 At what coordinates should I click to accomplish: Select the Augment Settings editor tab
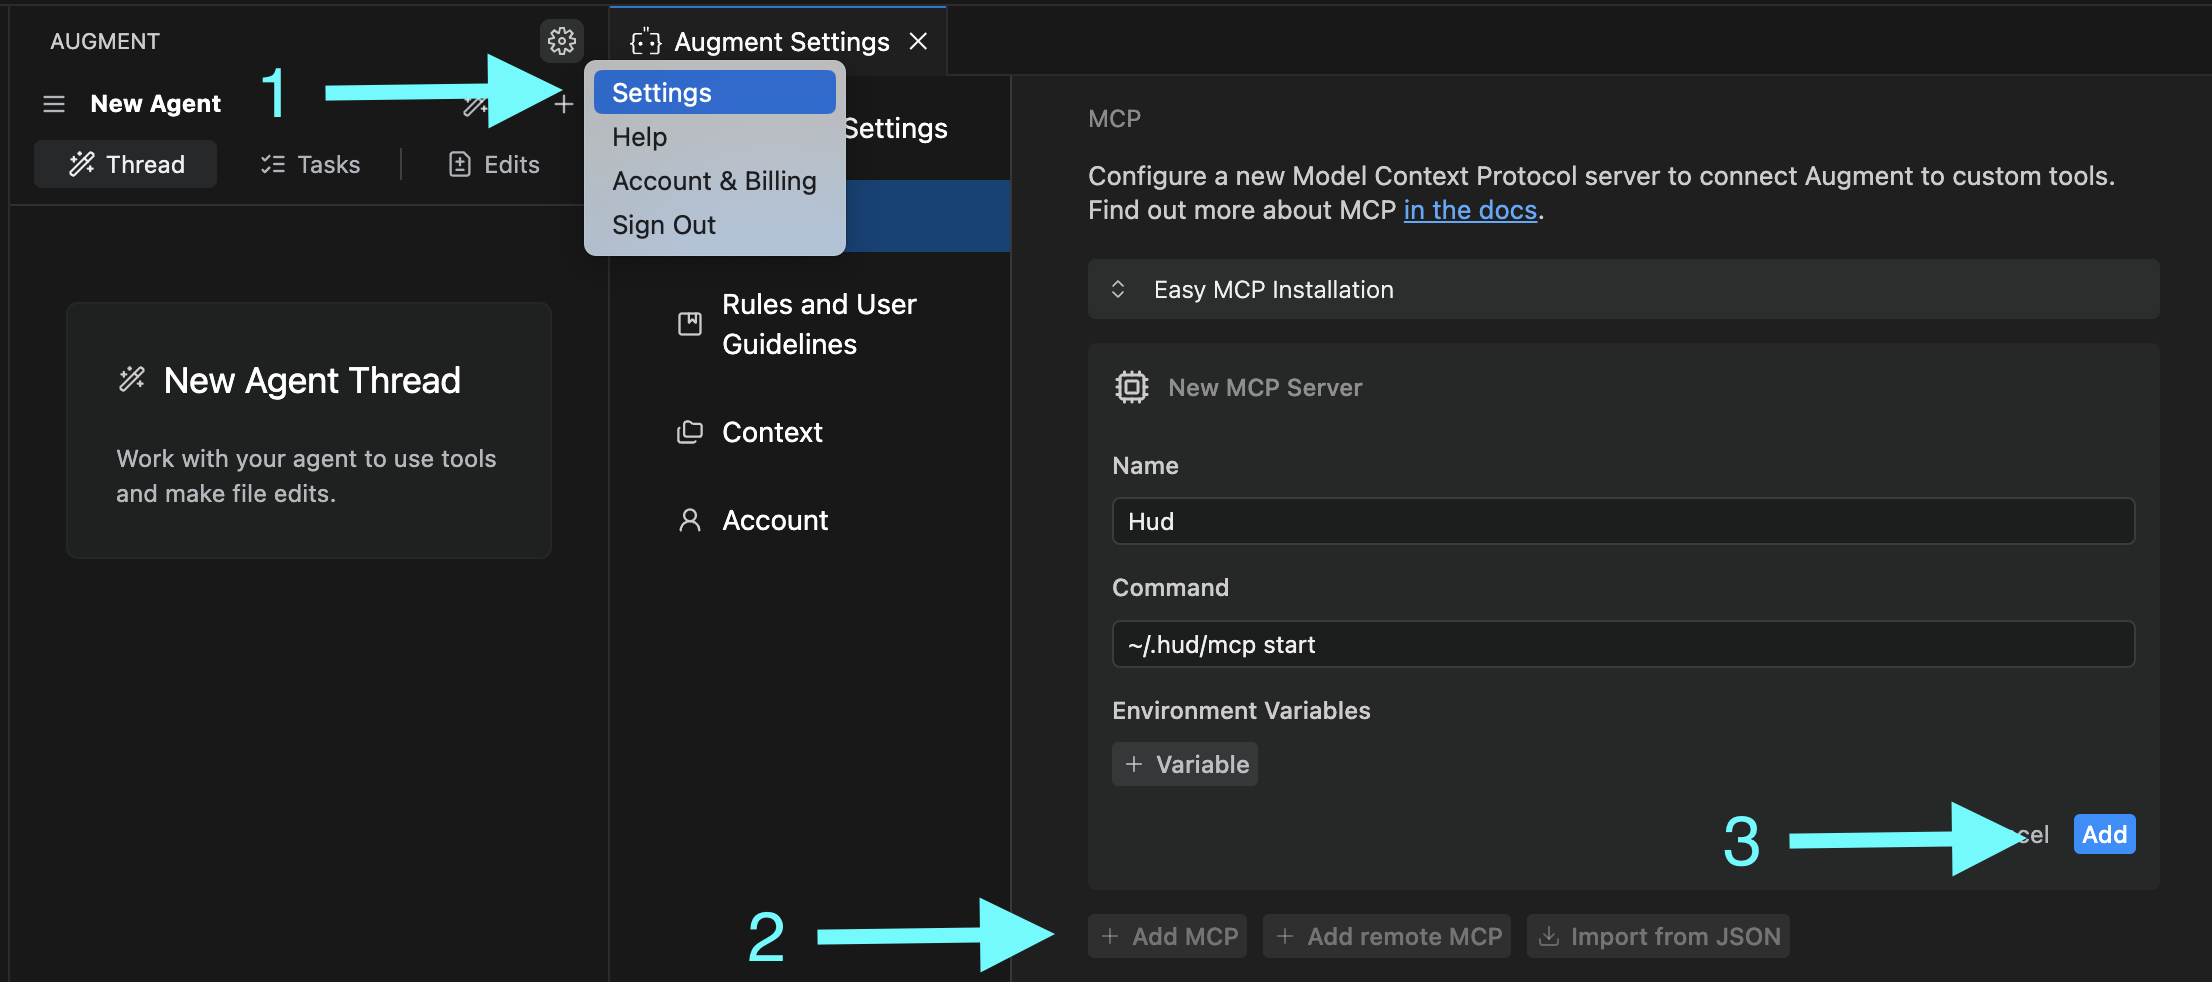click(777, 41)
